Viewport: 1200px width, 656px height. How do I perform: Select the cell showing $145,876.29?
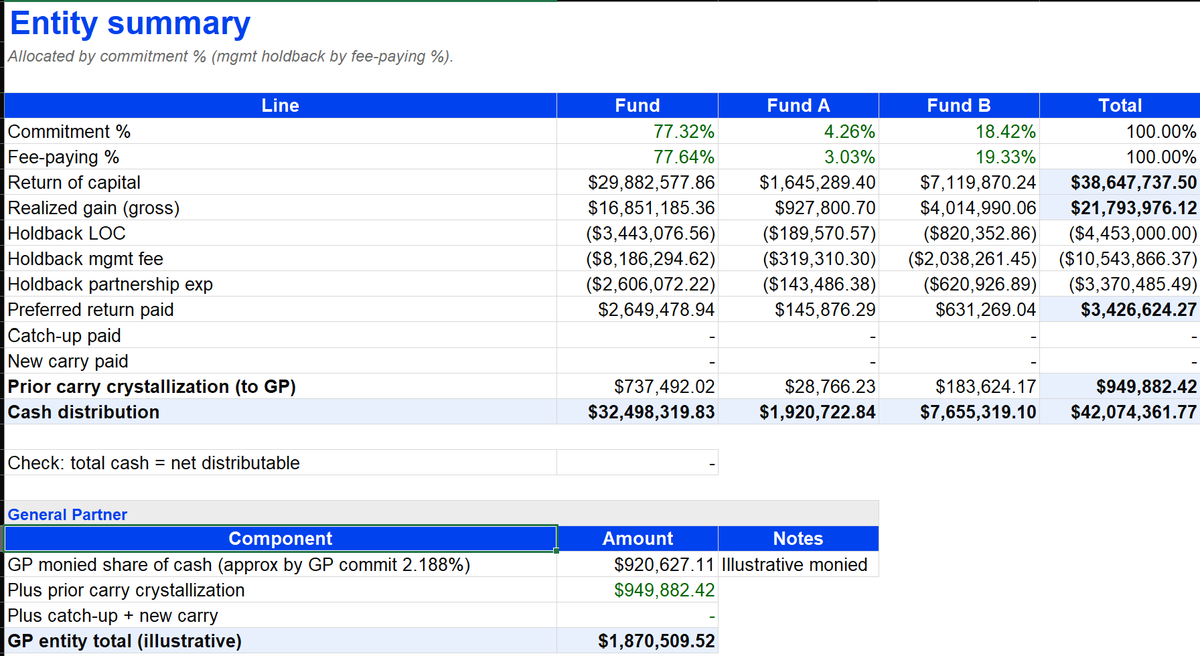(x=798, y=310)
